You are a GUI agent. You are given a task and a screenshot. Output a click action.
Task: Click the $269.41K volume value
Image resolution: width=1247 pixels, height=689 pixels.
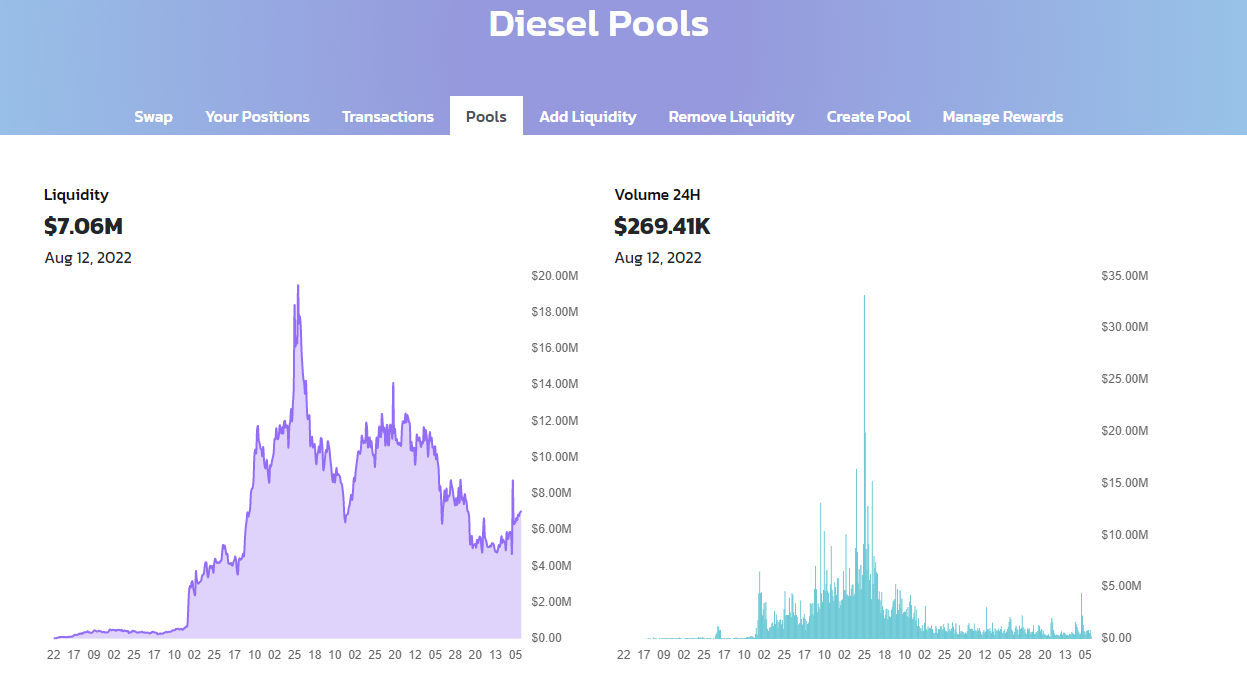[662, 227]
